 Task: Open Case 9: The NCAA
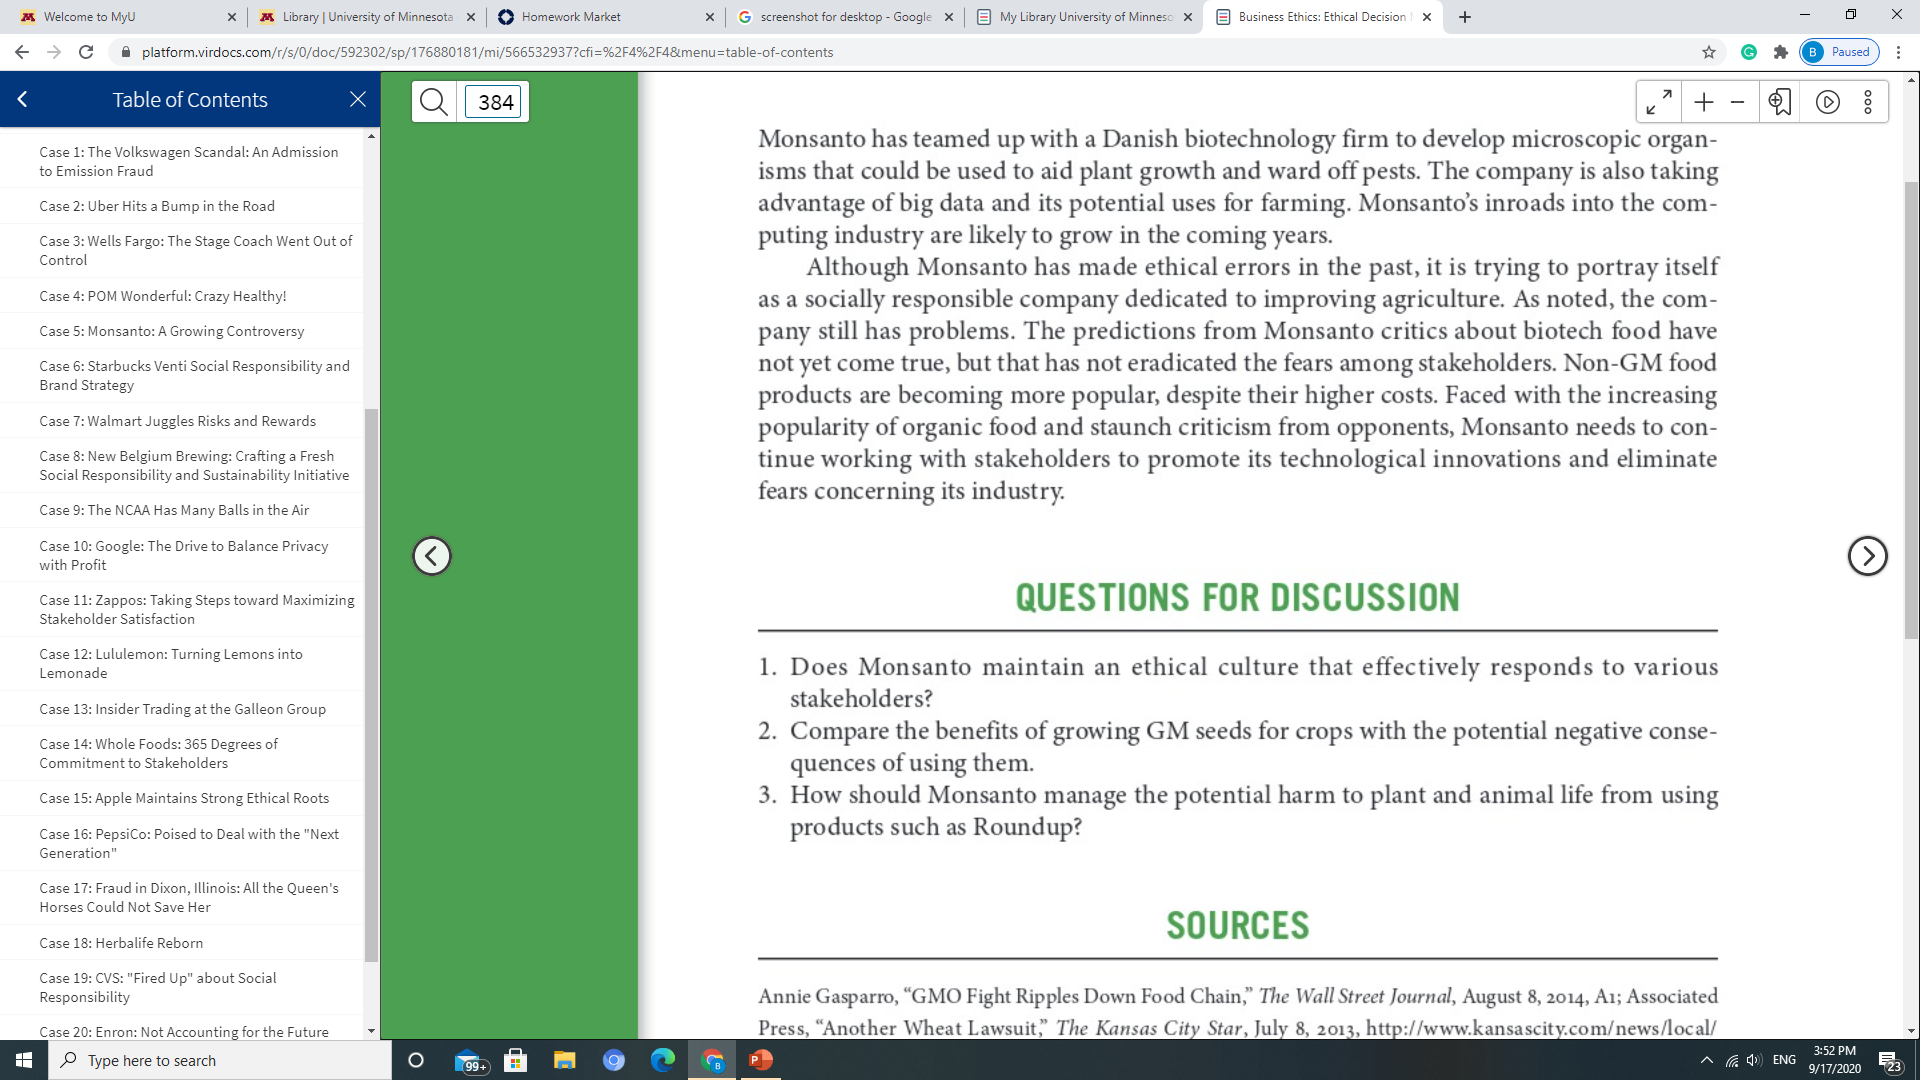(x=175, y=510)
